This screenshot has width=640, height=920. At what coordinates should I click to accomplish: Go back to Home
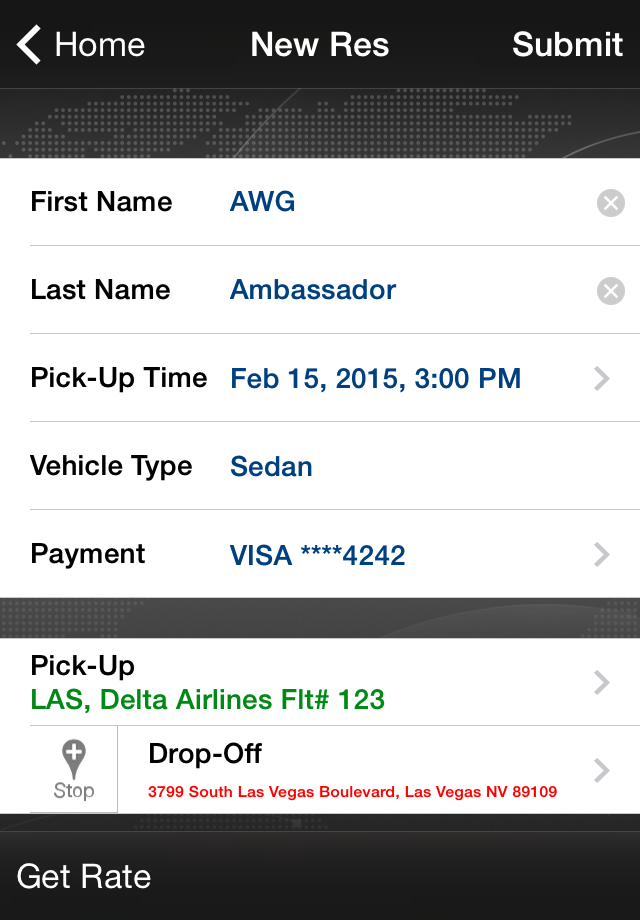[x=100, y=45]
